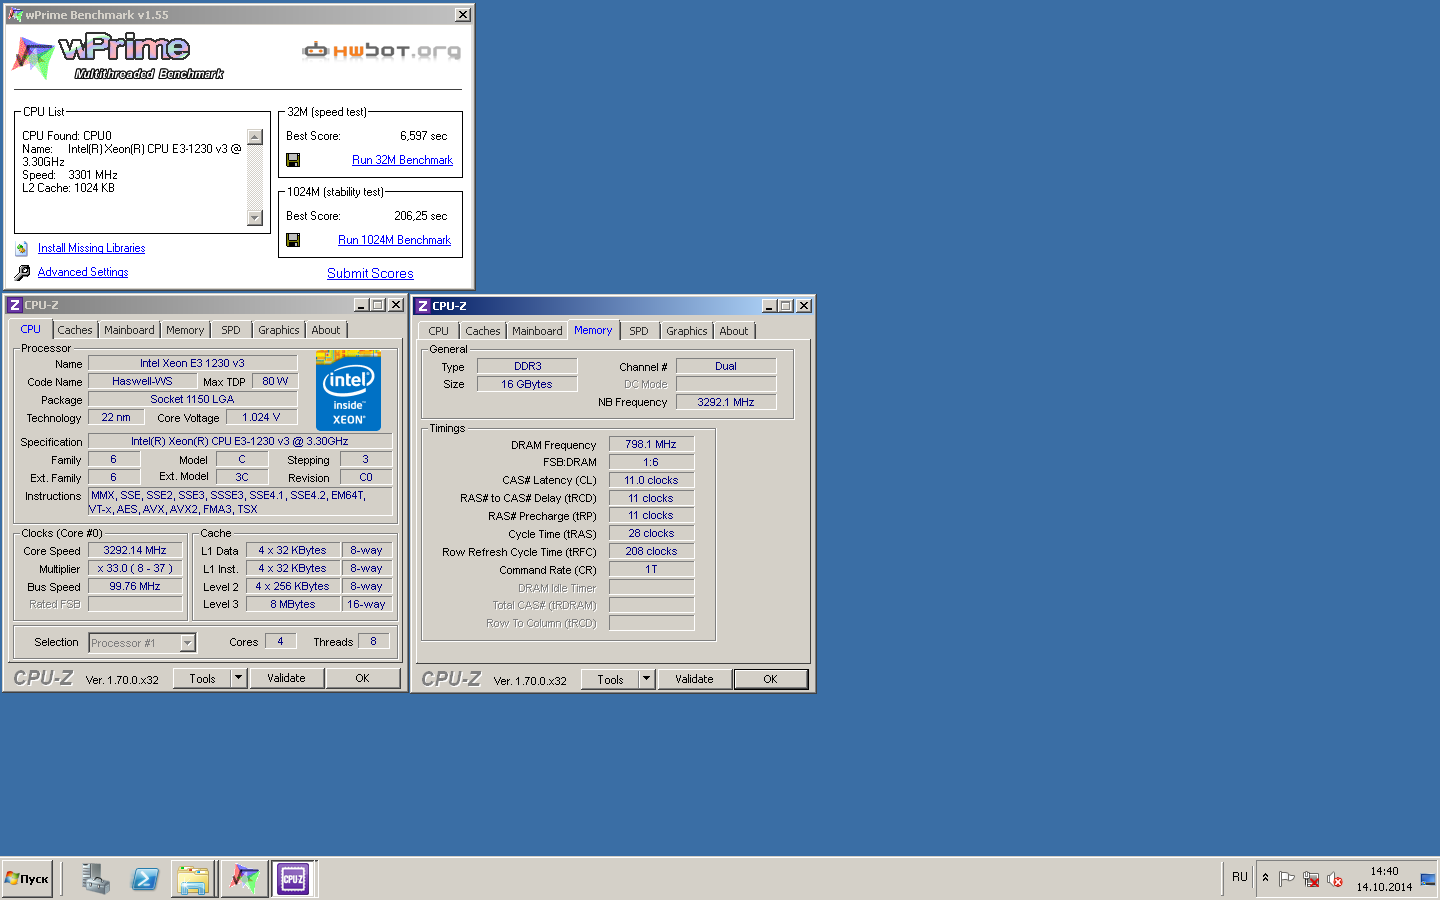Viewport: 1440px width, 900px height.
Task: Click the muted volume tray icon
Action: point(1335,879)
